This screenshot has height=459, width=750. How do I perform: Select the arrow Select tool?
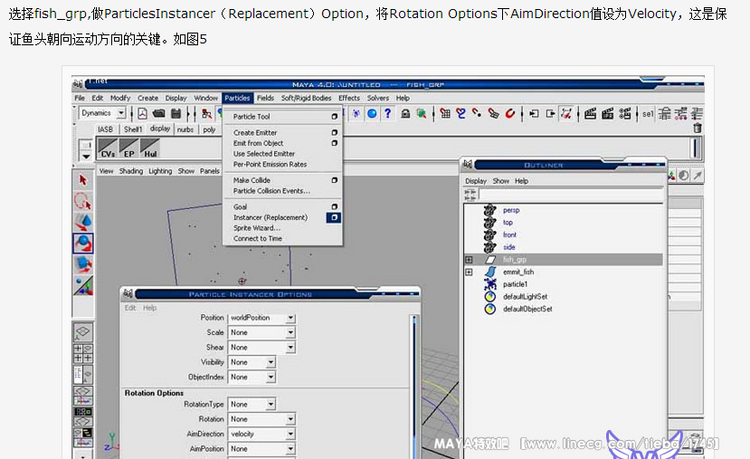click(x=83, y=180)
